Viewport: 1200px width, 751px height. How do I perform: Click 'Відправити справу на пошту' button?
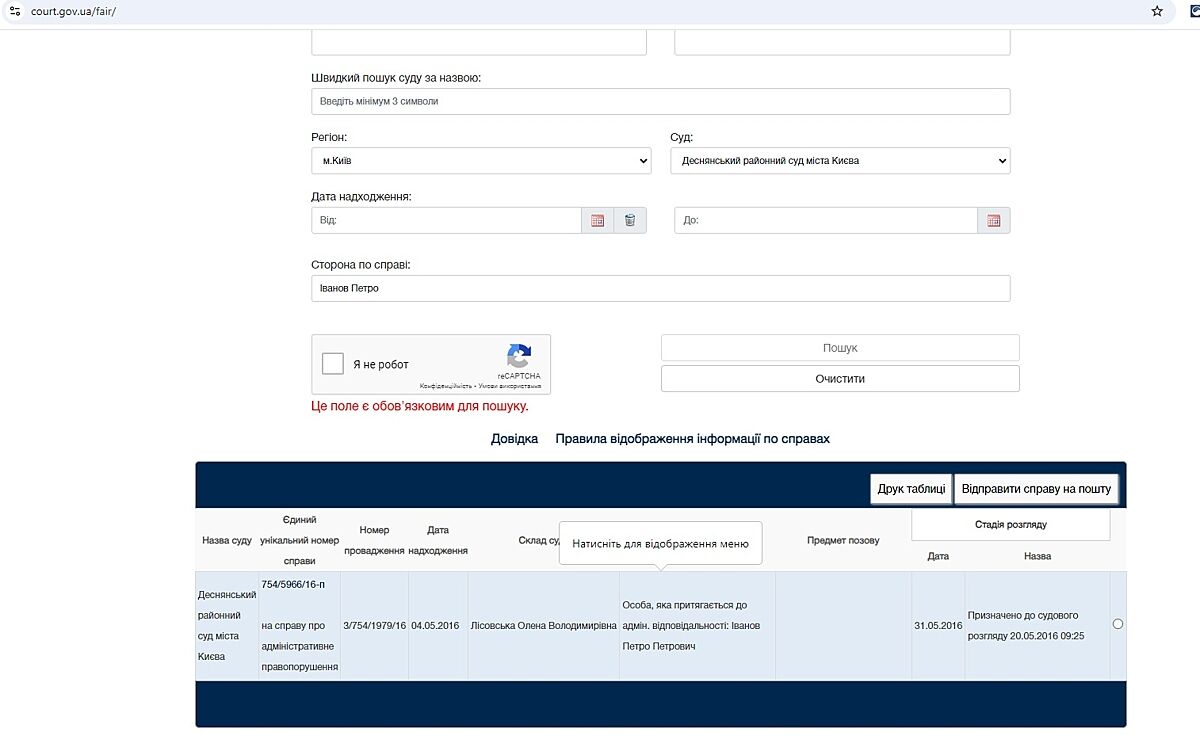click(1036, 489)
